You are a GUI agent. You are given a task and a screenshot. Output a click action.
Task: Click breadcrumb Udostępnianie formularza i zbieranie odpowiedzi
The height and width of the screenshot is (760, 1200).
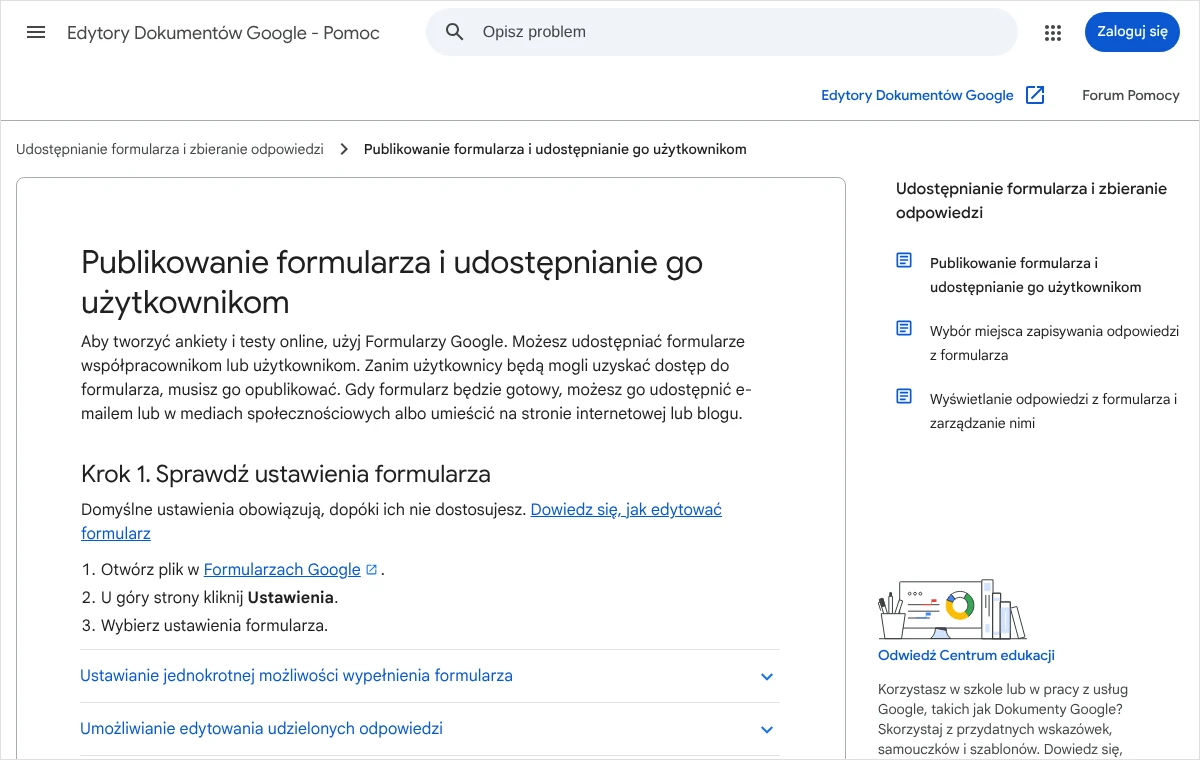pos(170,149)
